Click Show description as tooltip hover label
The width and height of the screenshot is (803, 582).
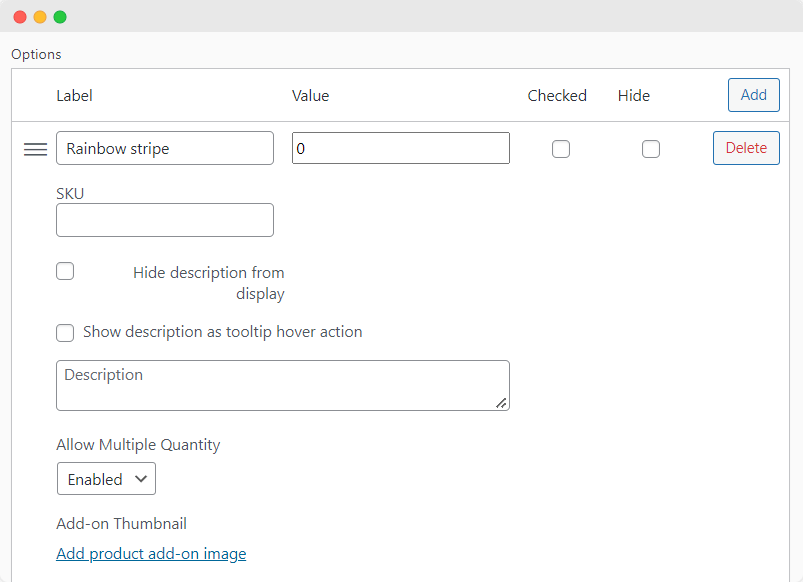pyautogui.click(x=223, y=332)
